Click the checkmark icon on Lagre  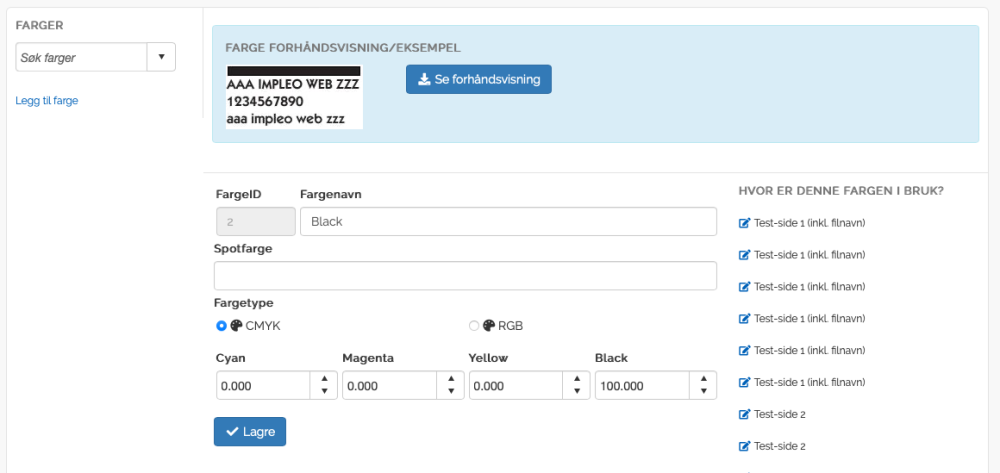pos(232,431)
